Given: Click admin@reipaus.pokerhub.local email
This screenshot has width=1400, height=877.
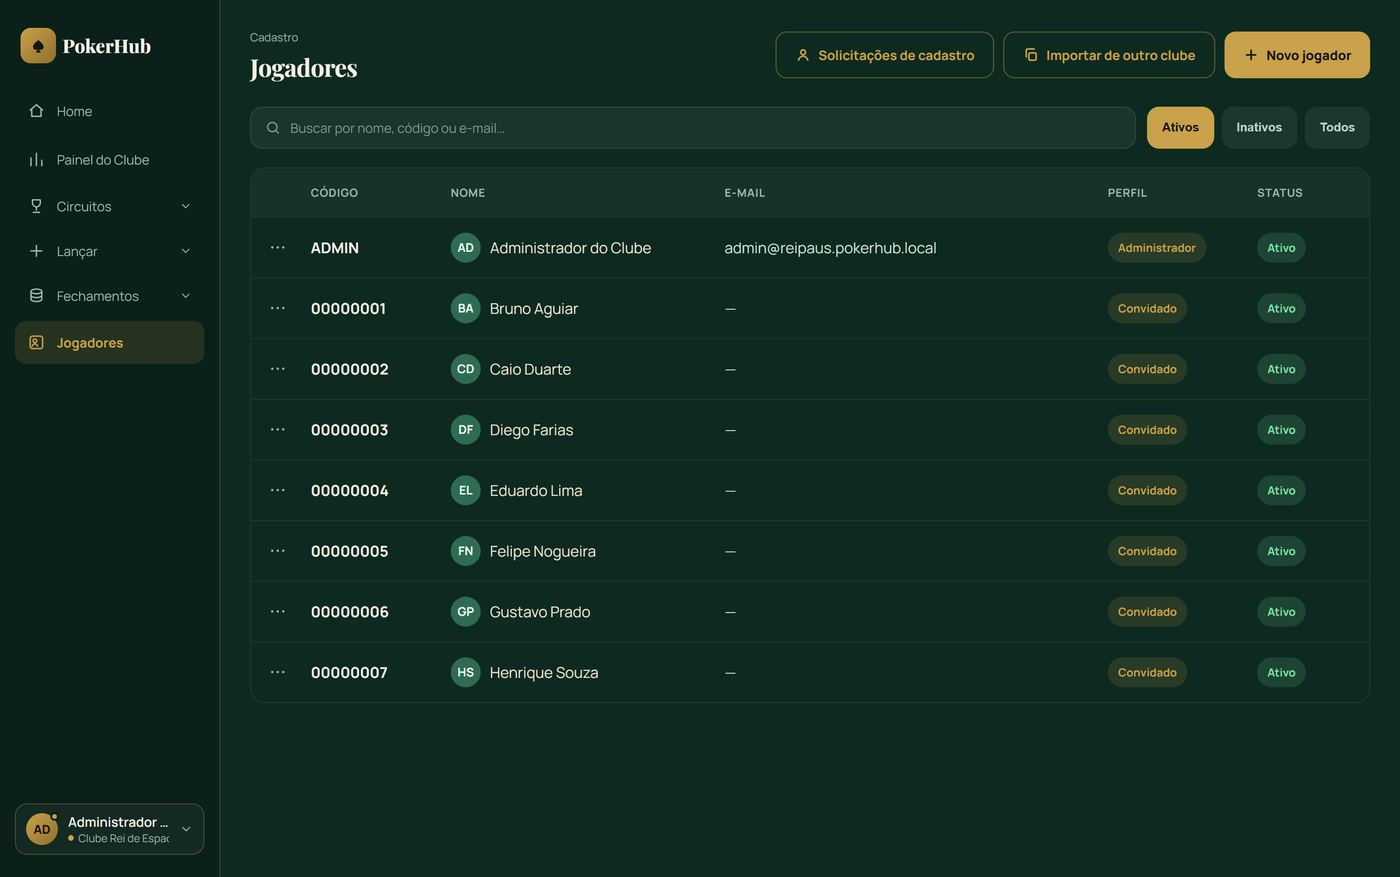Looking at the screenshot, I should coord(831,248).
